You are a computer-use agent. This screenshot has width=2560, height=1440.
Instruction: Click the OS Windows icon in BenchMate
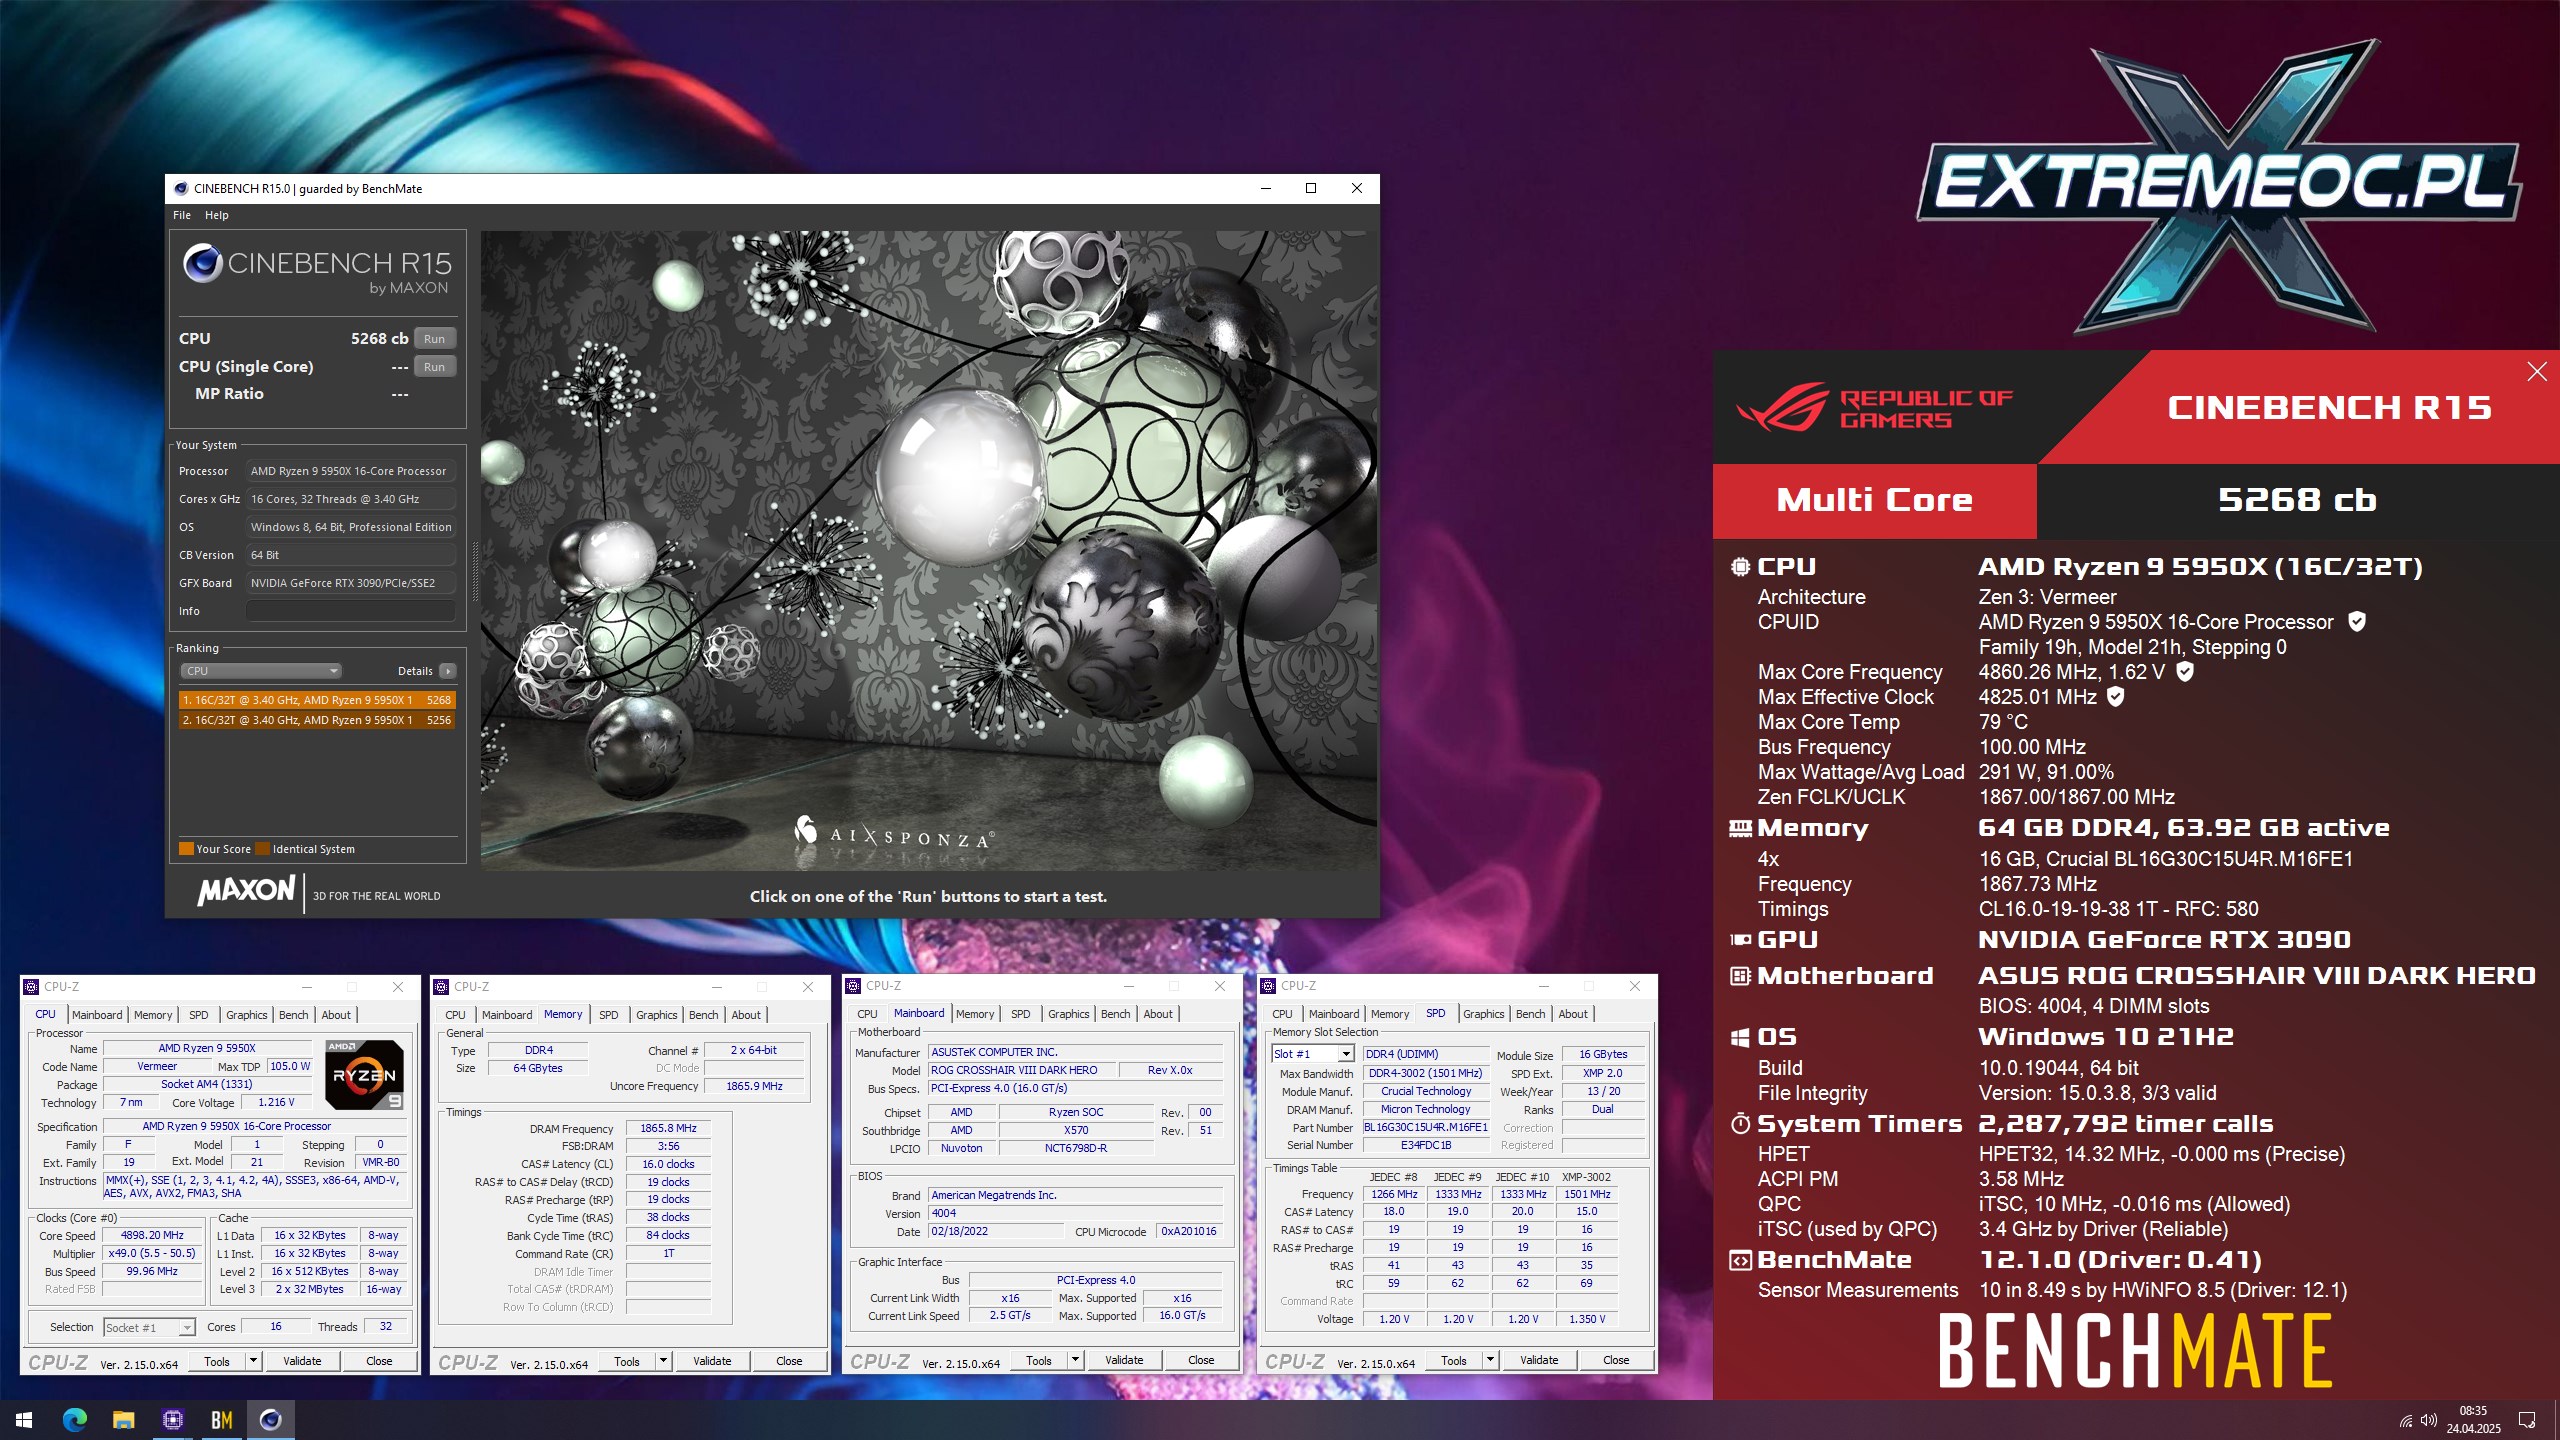tap(1740, 1037)
